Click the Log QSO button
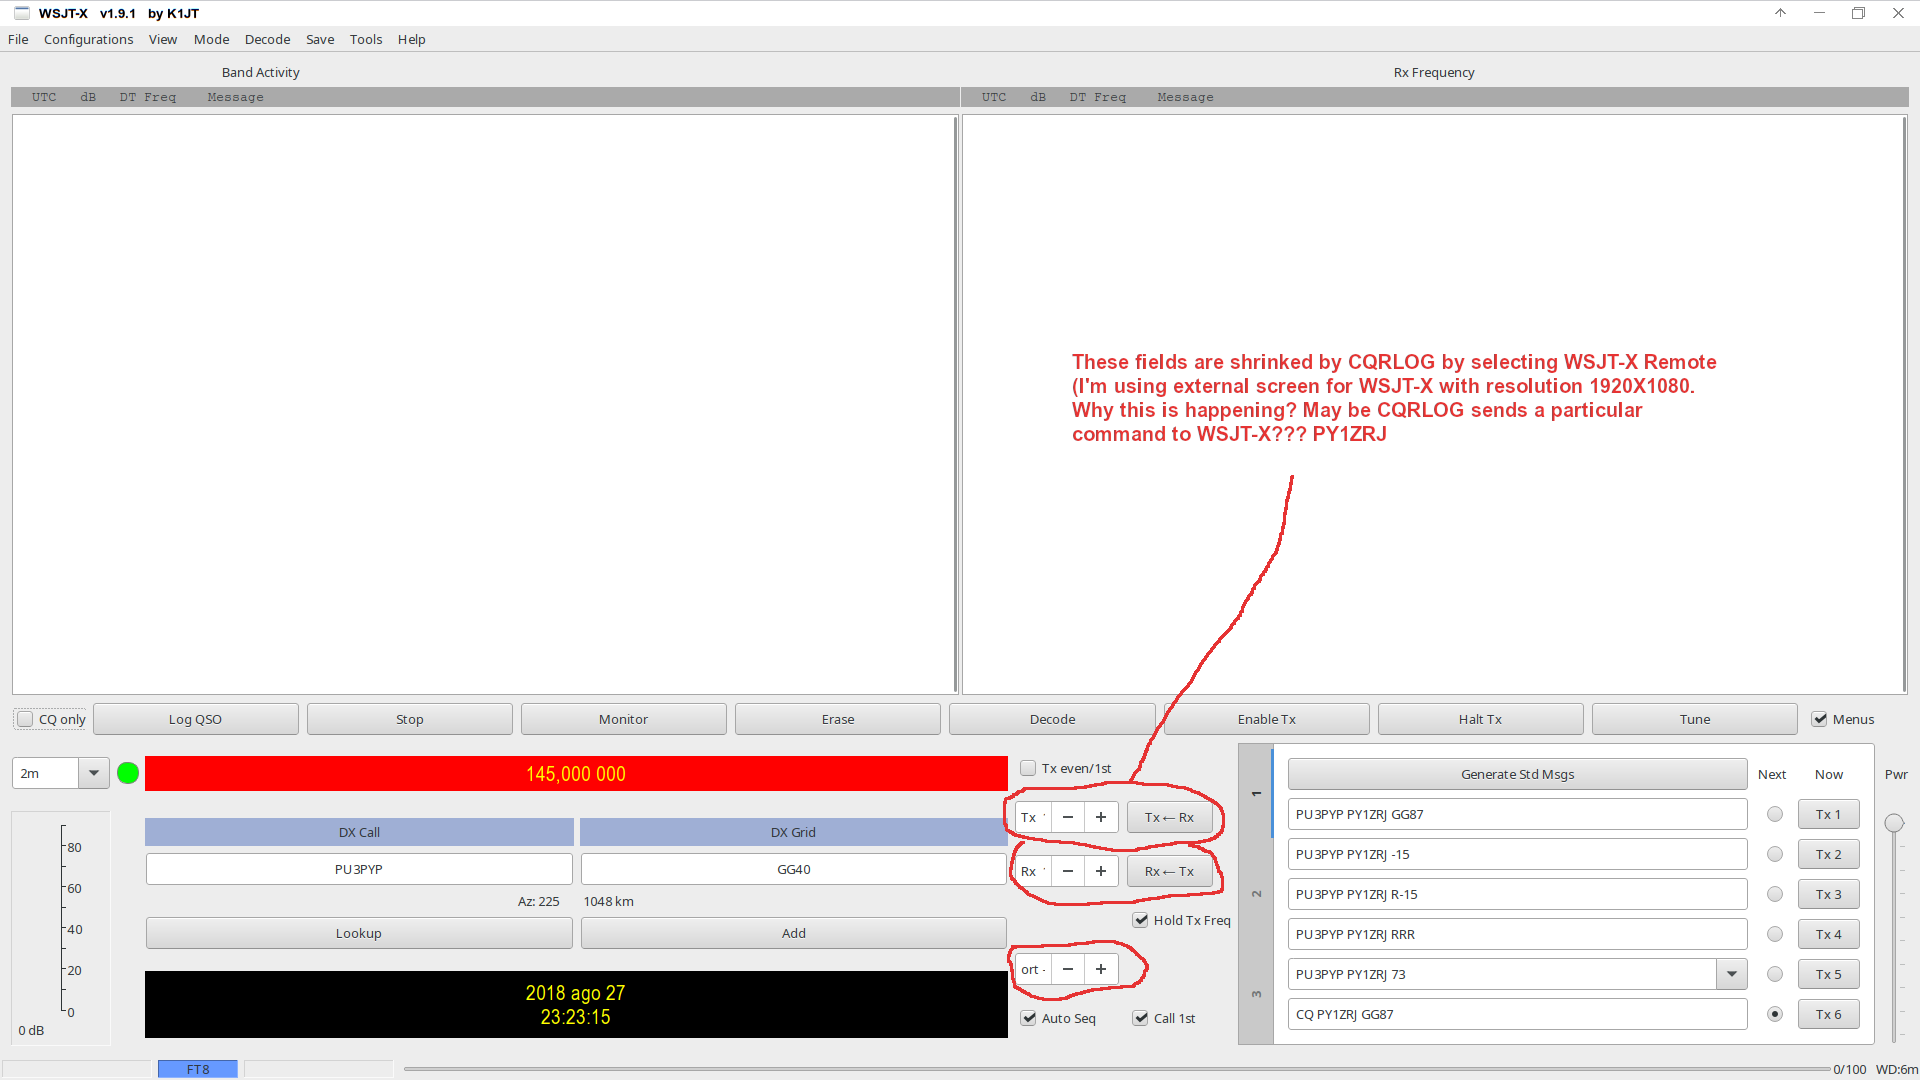Screen dimensions: 1920x1080 [x=195, y=719]
